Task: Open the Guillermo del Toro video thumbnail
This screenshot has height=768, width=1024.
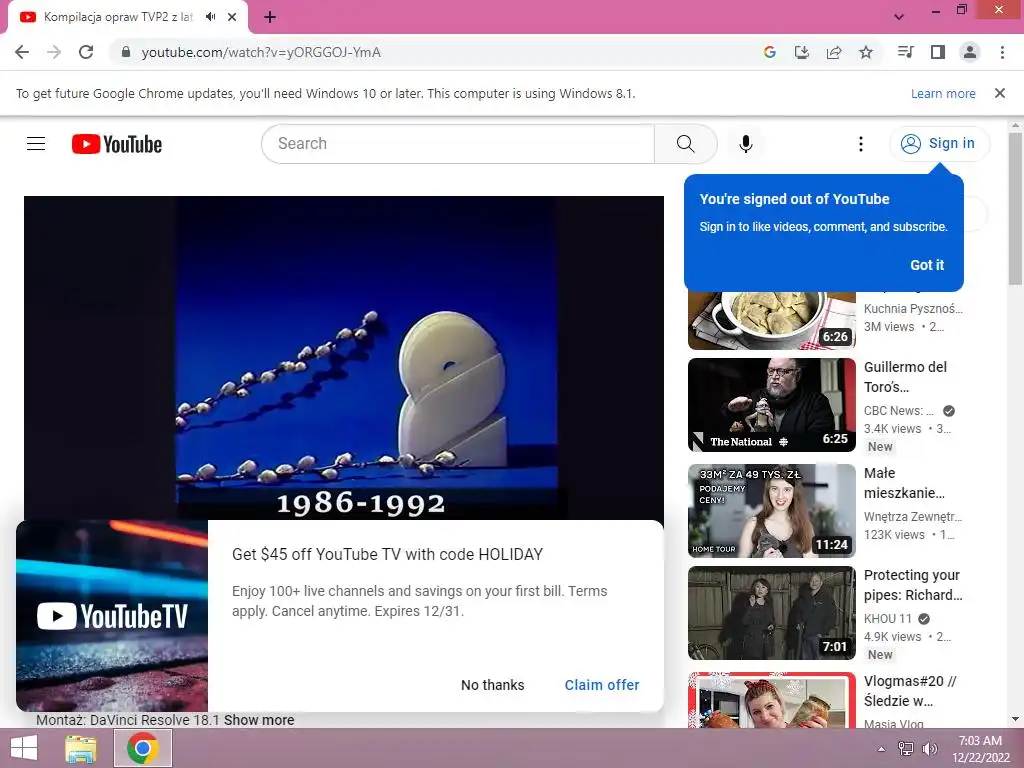Action: coord(771,405)
